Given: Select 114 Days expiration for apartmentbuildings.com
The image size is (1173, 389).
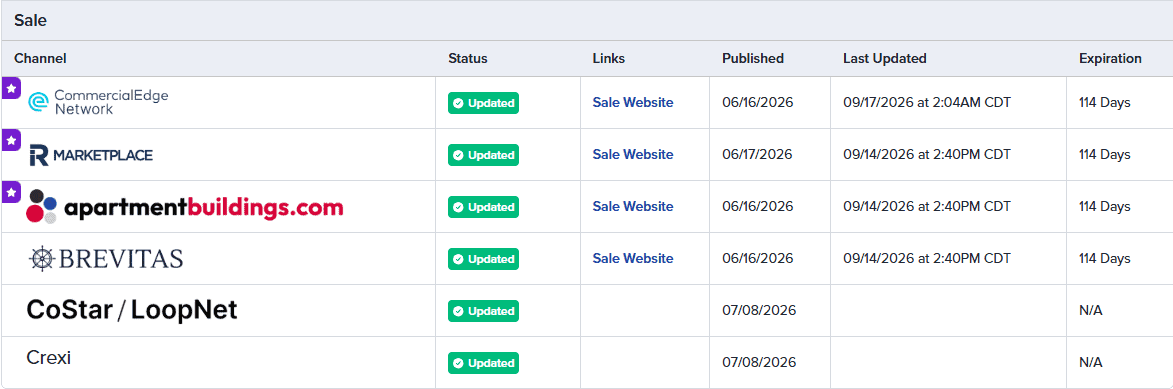Looking at the screenshot, I should pyautogui.click(x=1104, y=206).
